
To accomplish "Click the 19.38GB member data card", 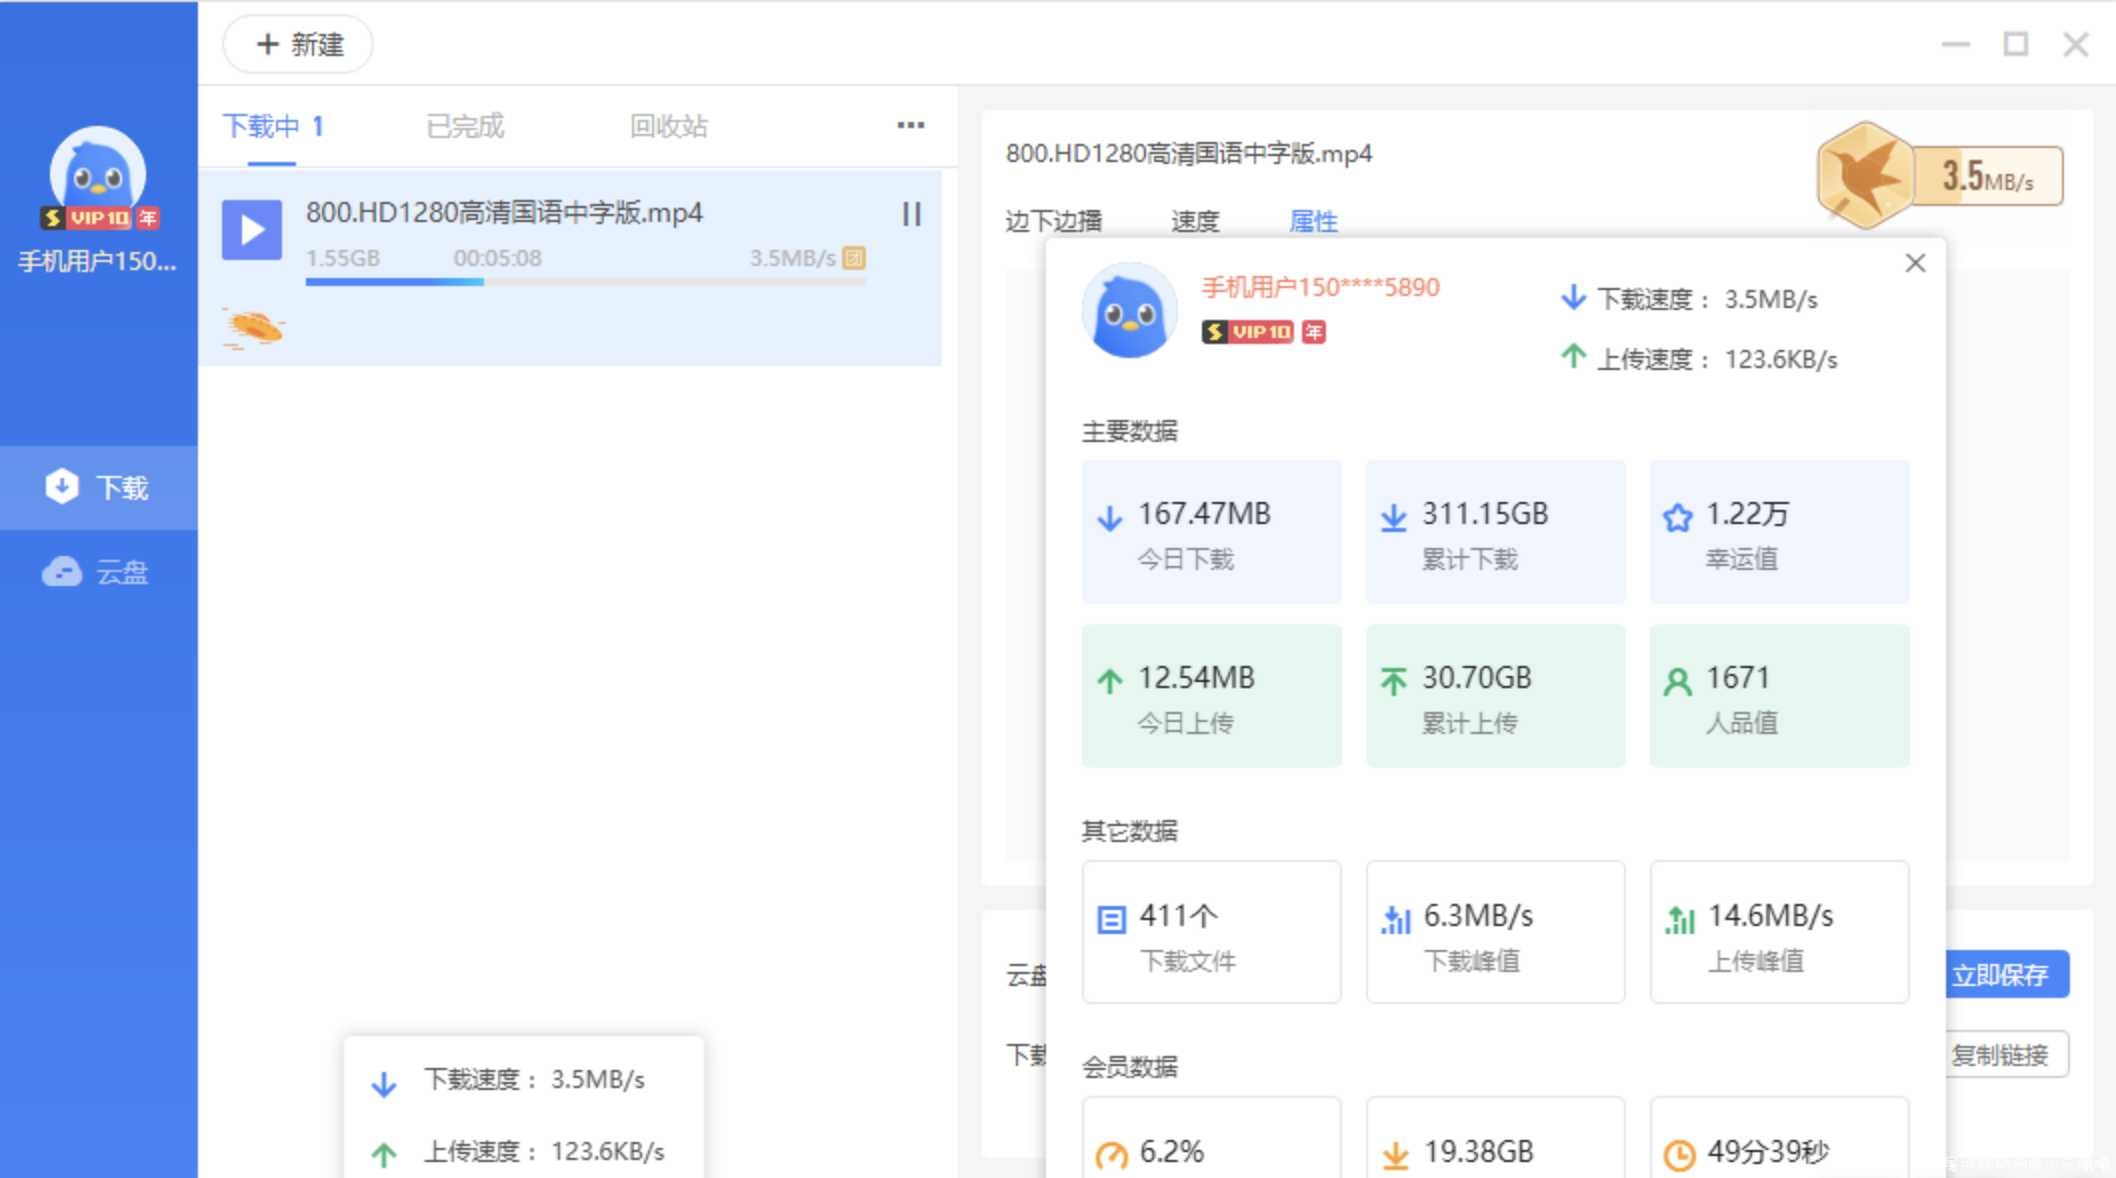I will (x=1495, y=1137).
